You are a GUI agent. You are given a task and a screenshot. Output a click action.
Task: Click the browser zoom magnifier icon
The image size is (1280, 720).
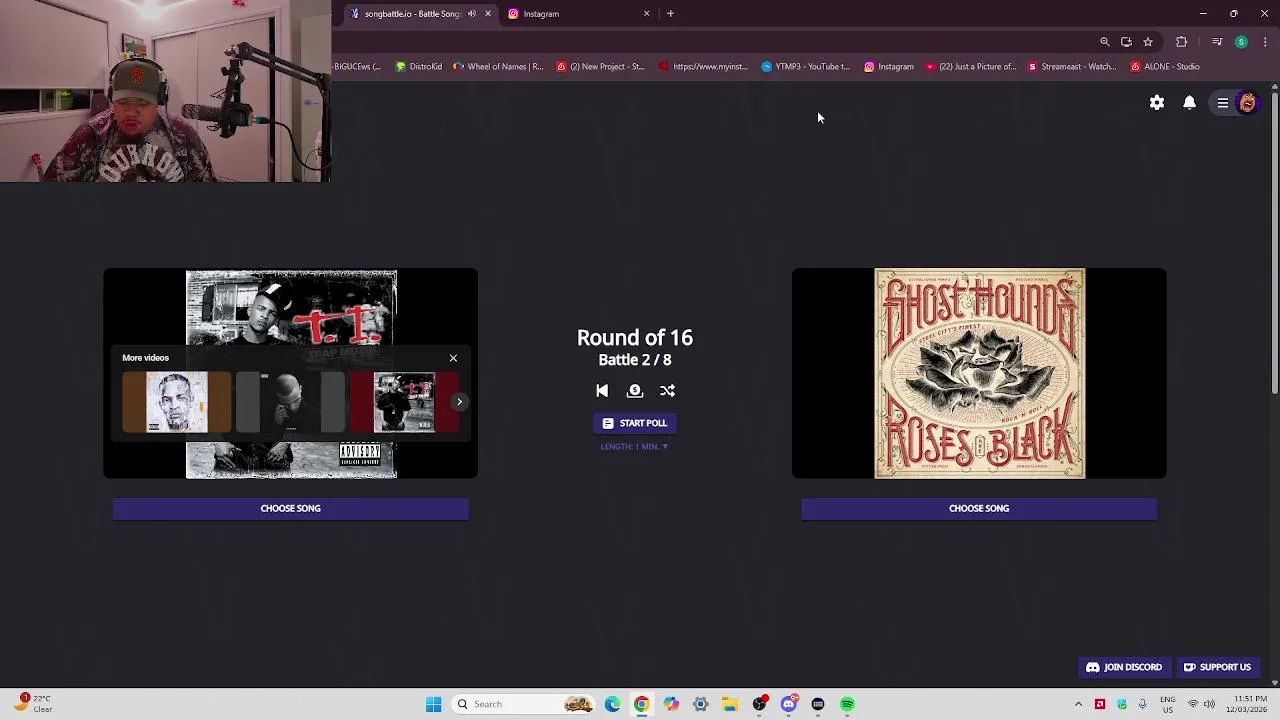tap(1105, 42)
